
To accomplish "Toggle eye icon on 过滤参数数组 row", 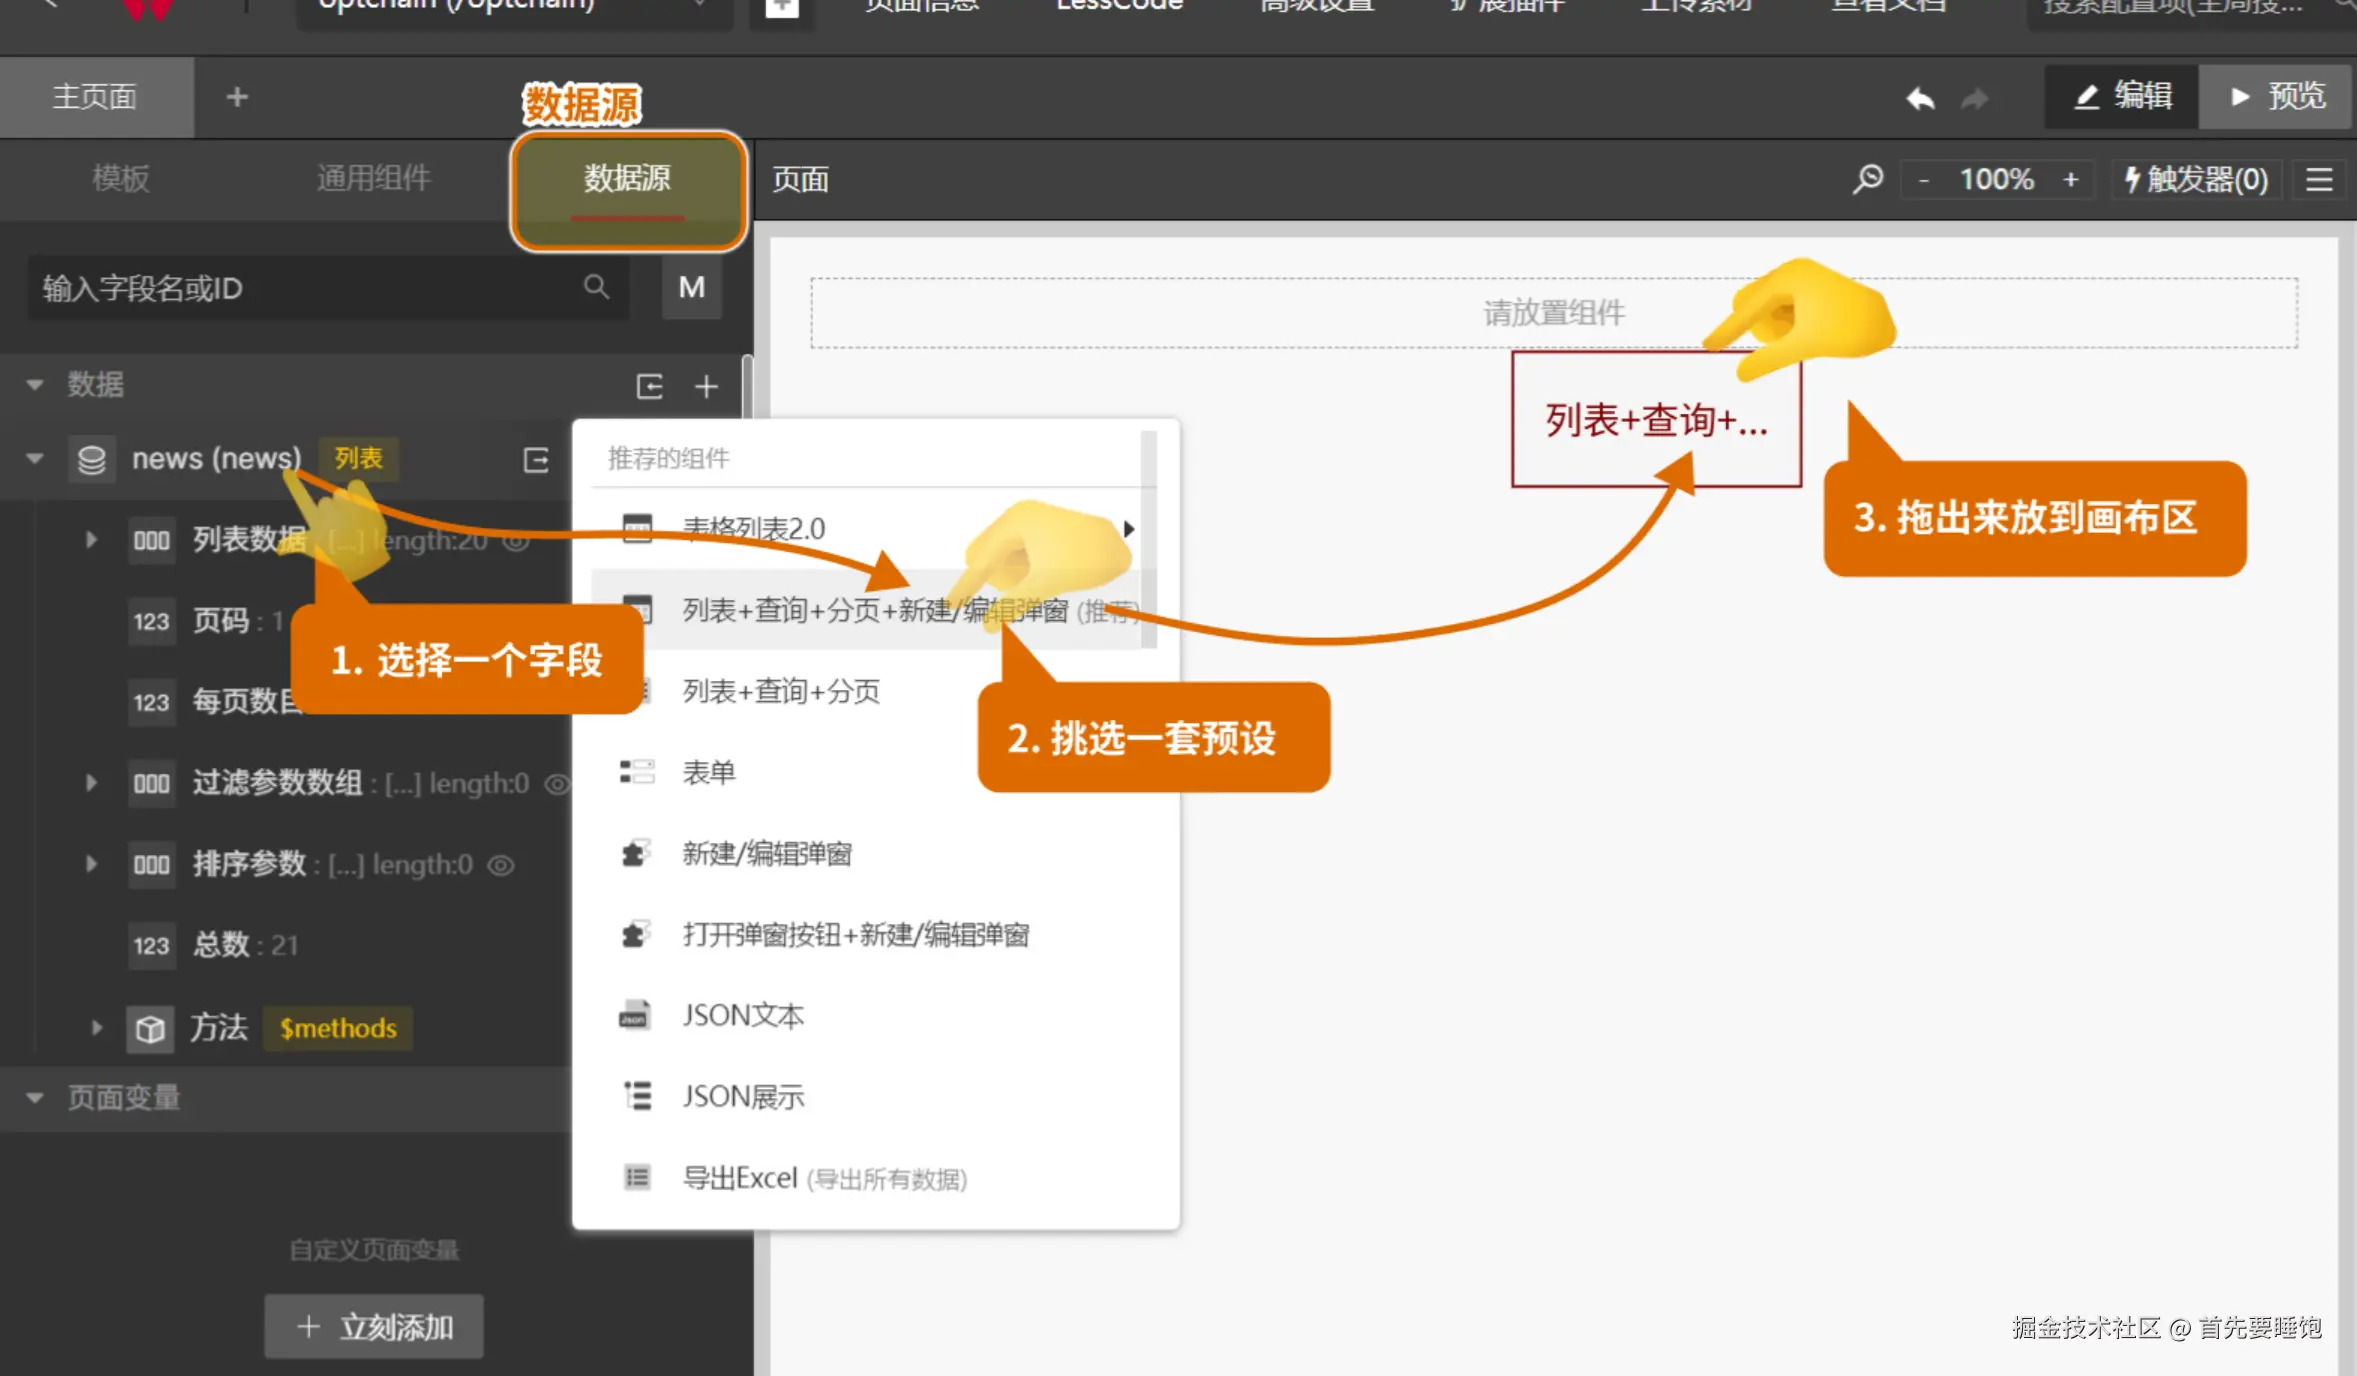I will coord(556,784).
